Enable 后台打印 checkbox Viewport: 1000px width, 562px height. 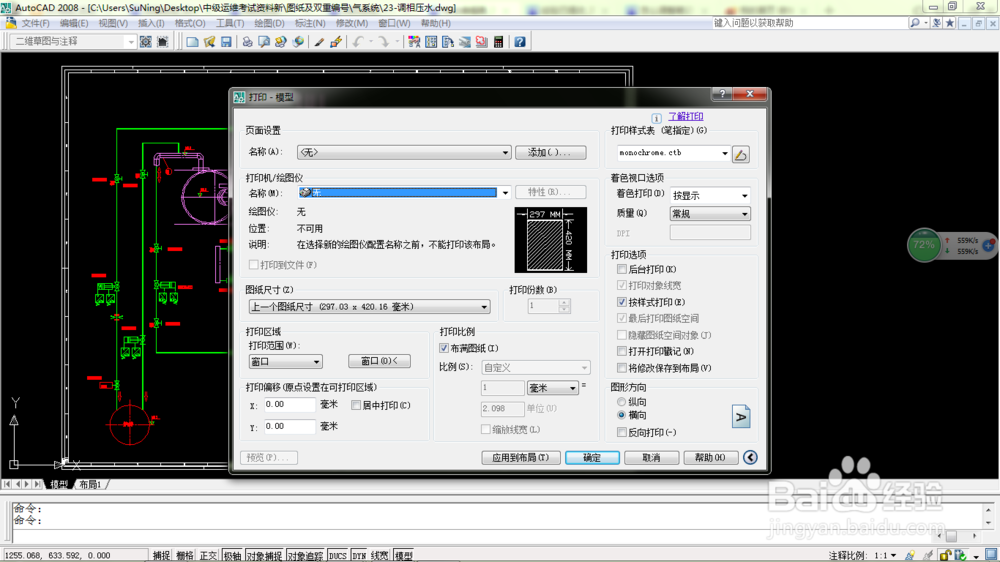[622, 269]
